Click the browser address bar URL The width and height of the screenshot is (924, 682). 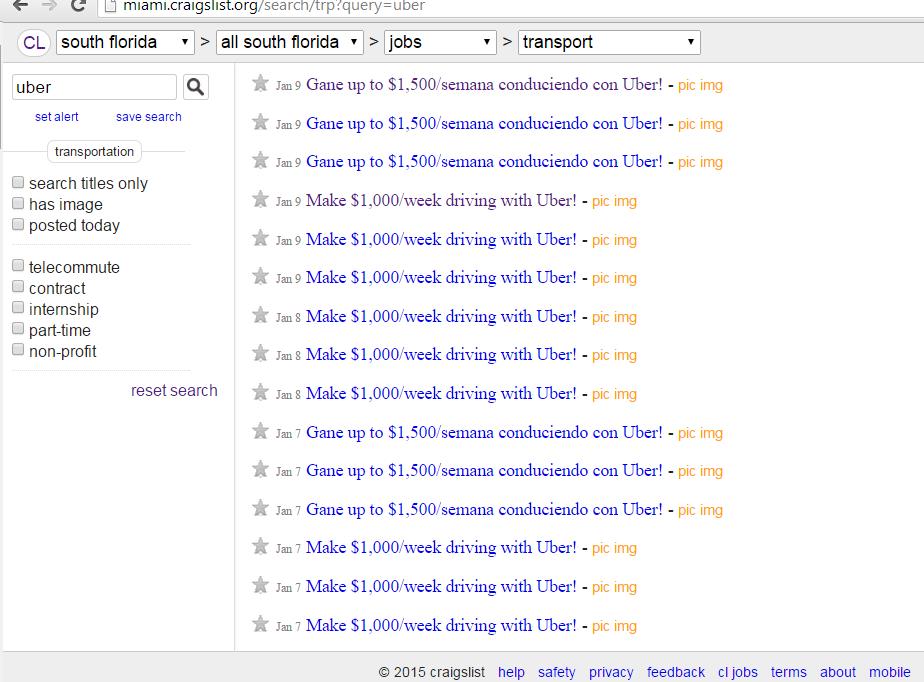273,6
